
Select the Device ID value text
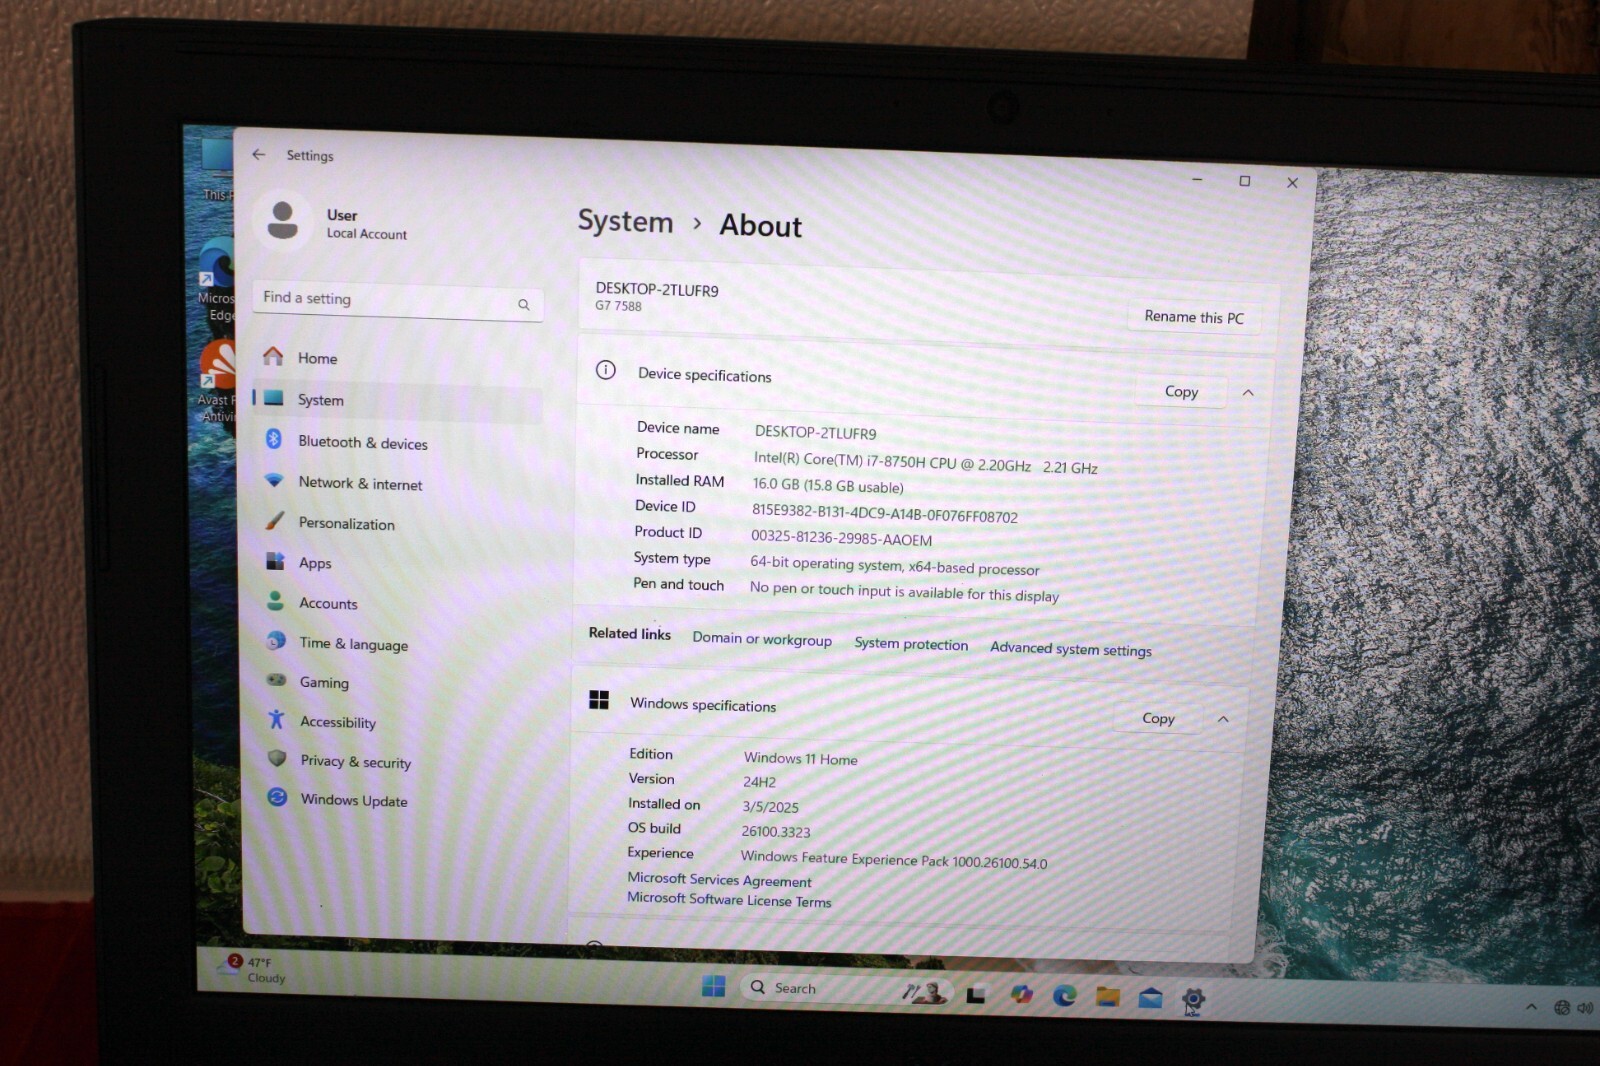(x=885, y=513)
